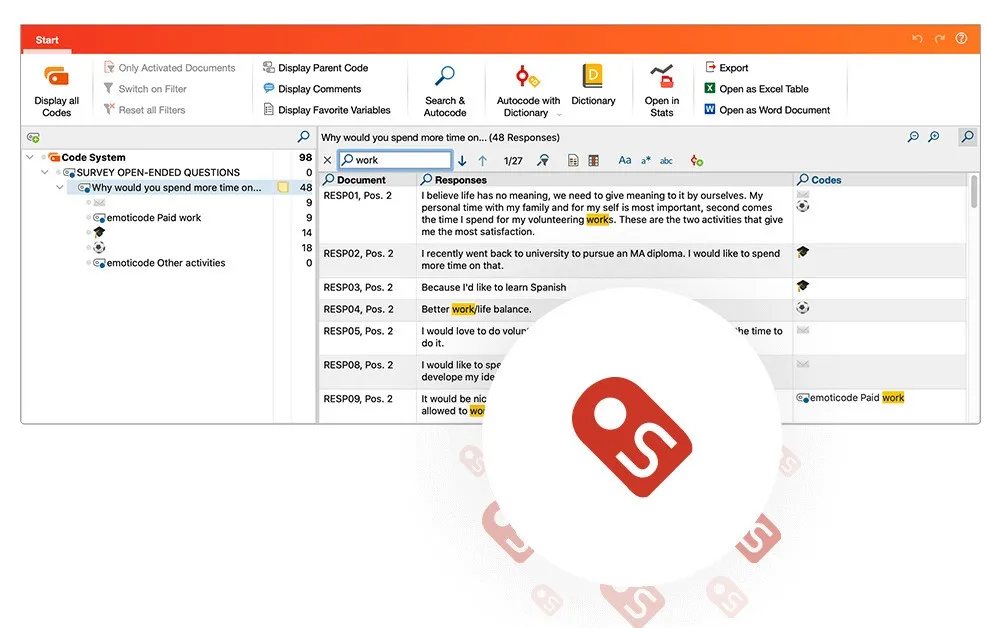
Task: Click the activation dot beside Code System
Action: click(43, 157)
